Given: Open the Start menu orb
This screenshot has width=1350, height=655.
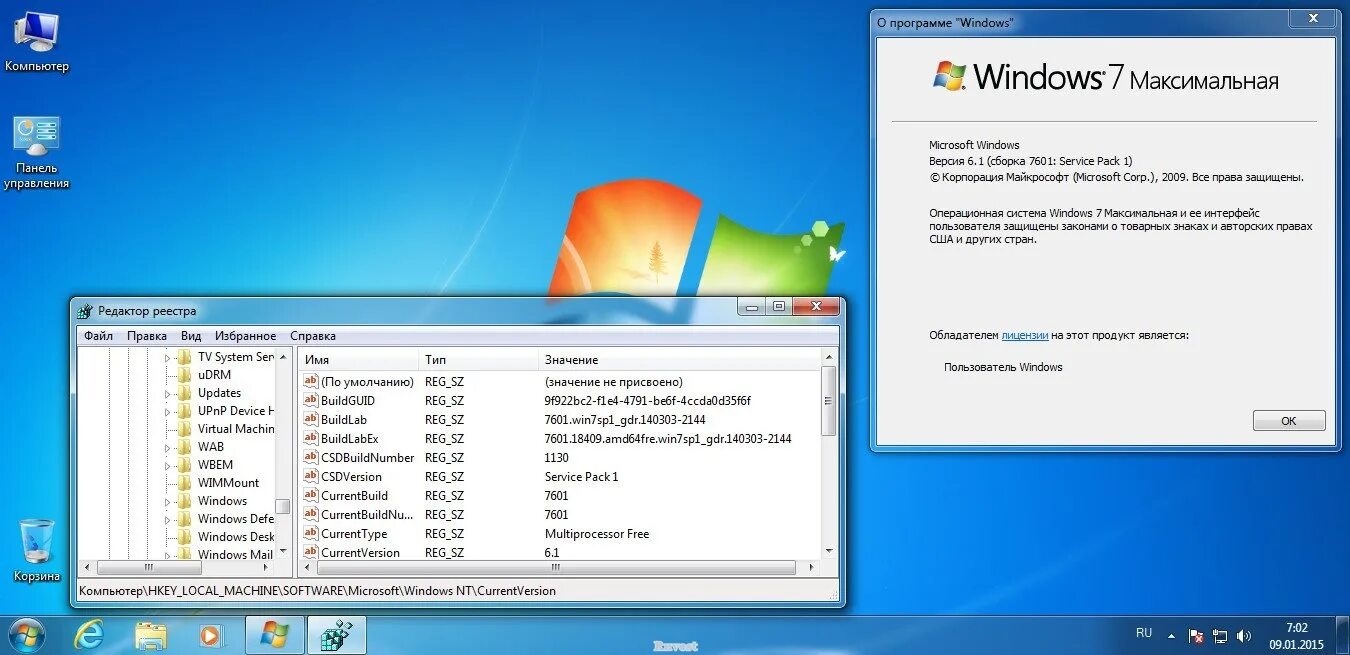Looking at the screenshot, I should point(26,635).
